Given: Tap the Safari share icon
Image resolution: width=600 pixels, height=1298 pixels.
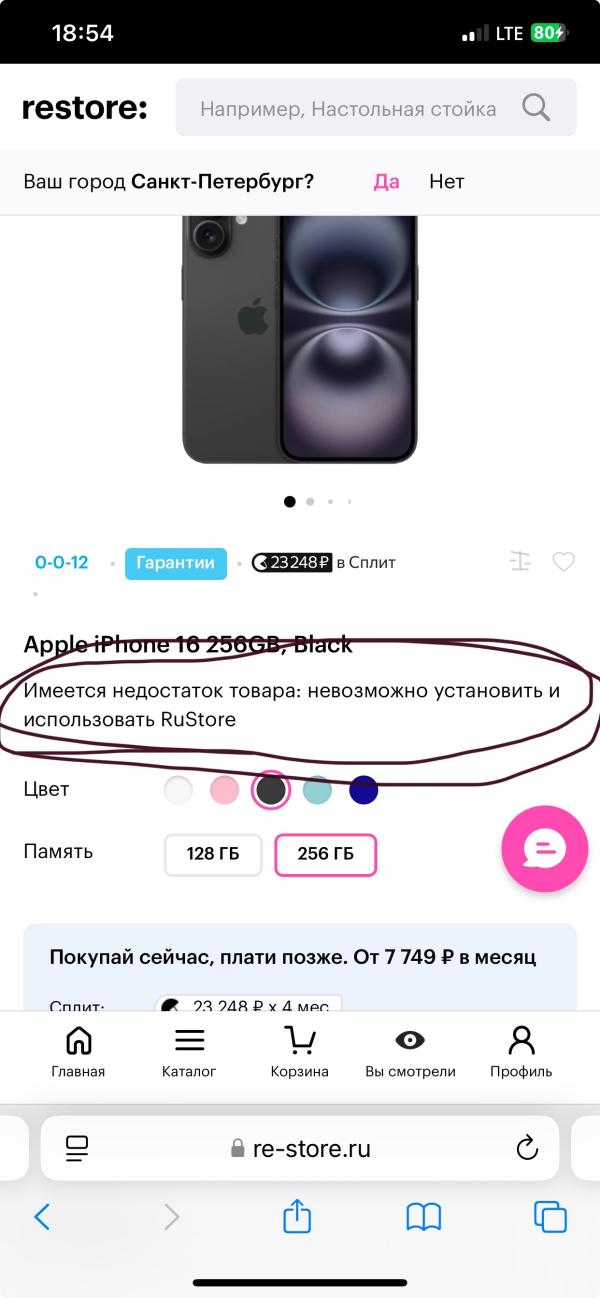Looking at the screenshot, I should pos(297,1216).
